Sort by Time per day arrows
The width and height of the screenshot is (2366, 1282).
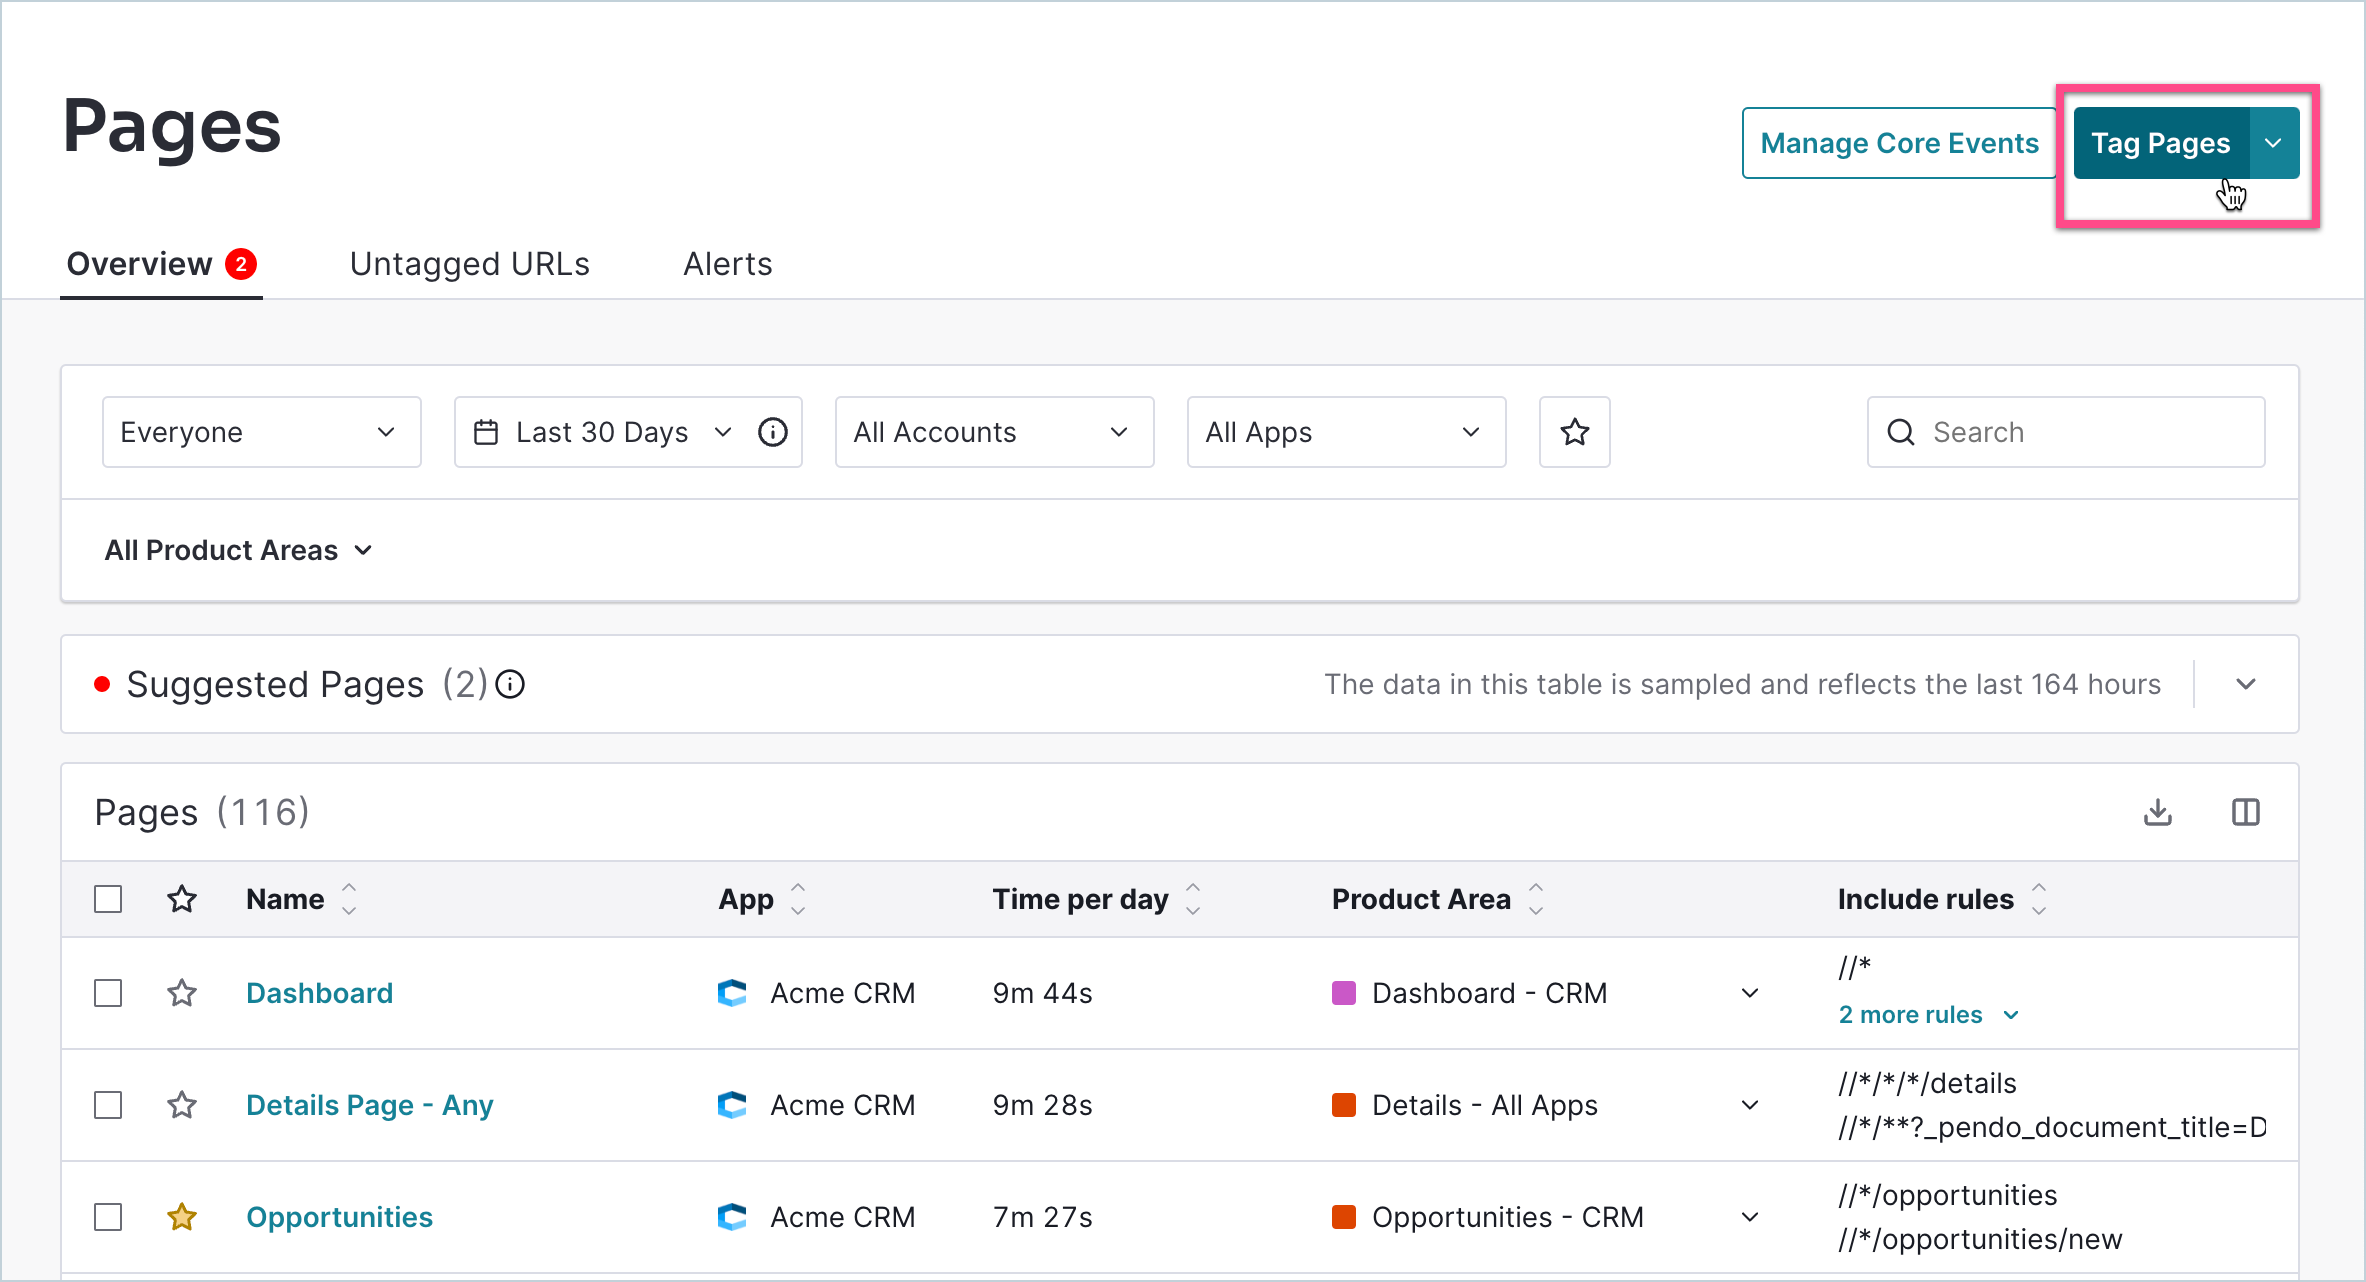coord(1193,899)
